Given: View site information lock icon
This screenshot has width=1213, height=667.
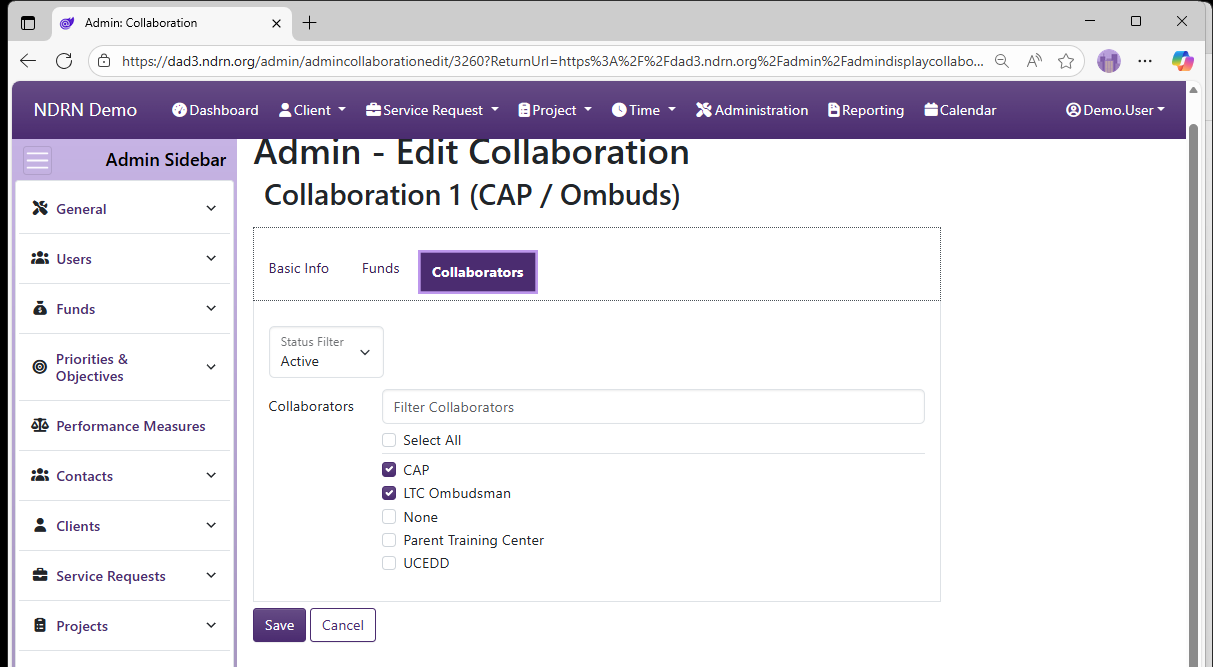Looking at the screenshot, I should click(x=105, y=61).
